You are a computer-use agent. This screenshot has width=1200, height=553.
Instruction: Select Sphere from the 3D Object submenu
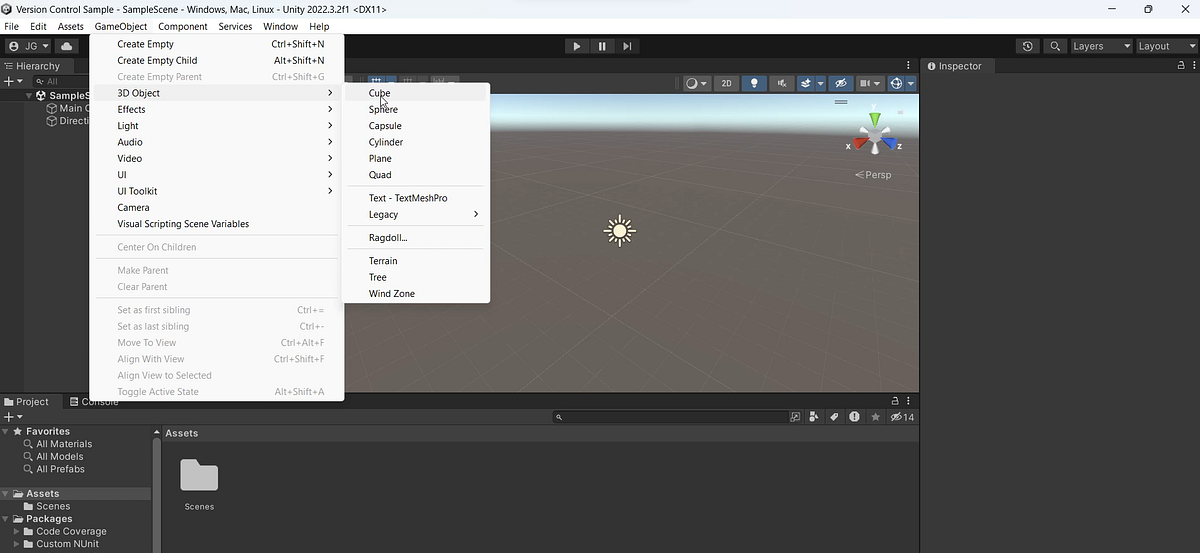[416, 109]
